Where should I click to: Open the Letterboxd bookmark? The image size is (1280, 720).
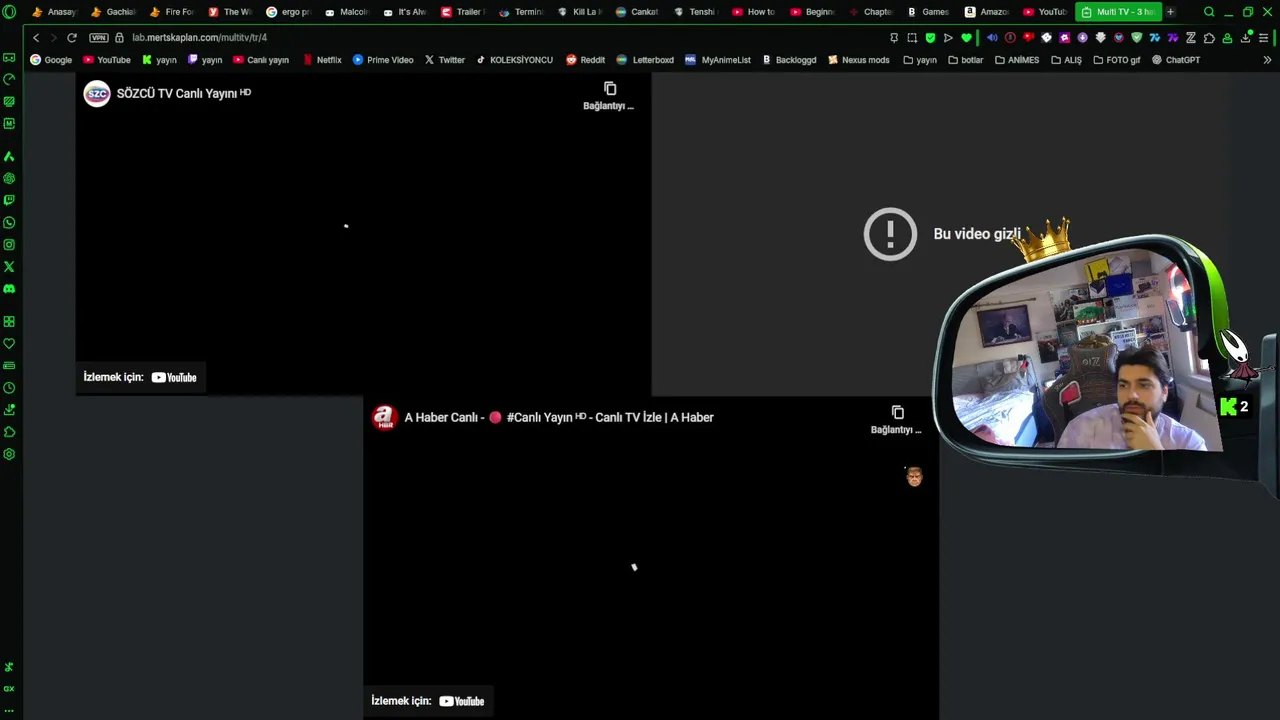point(645,60)
